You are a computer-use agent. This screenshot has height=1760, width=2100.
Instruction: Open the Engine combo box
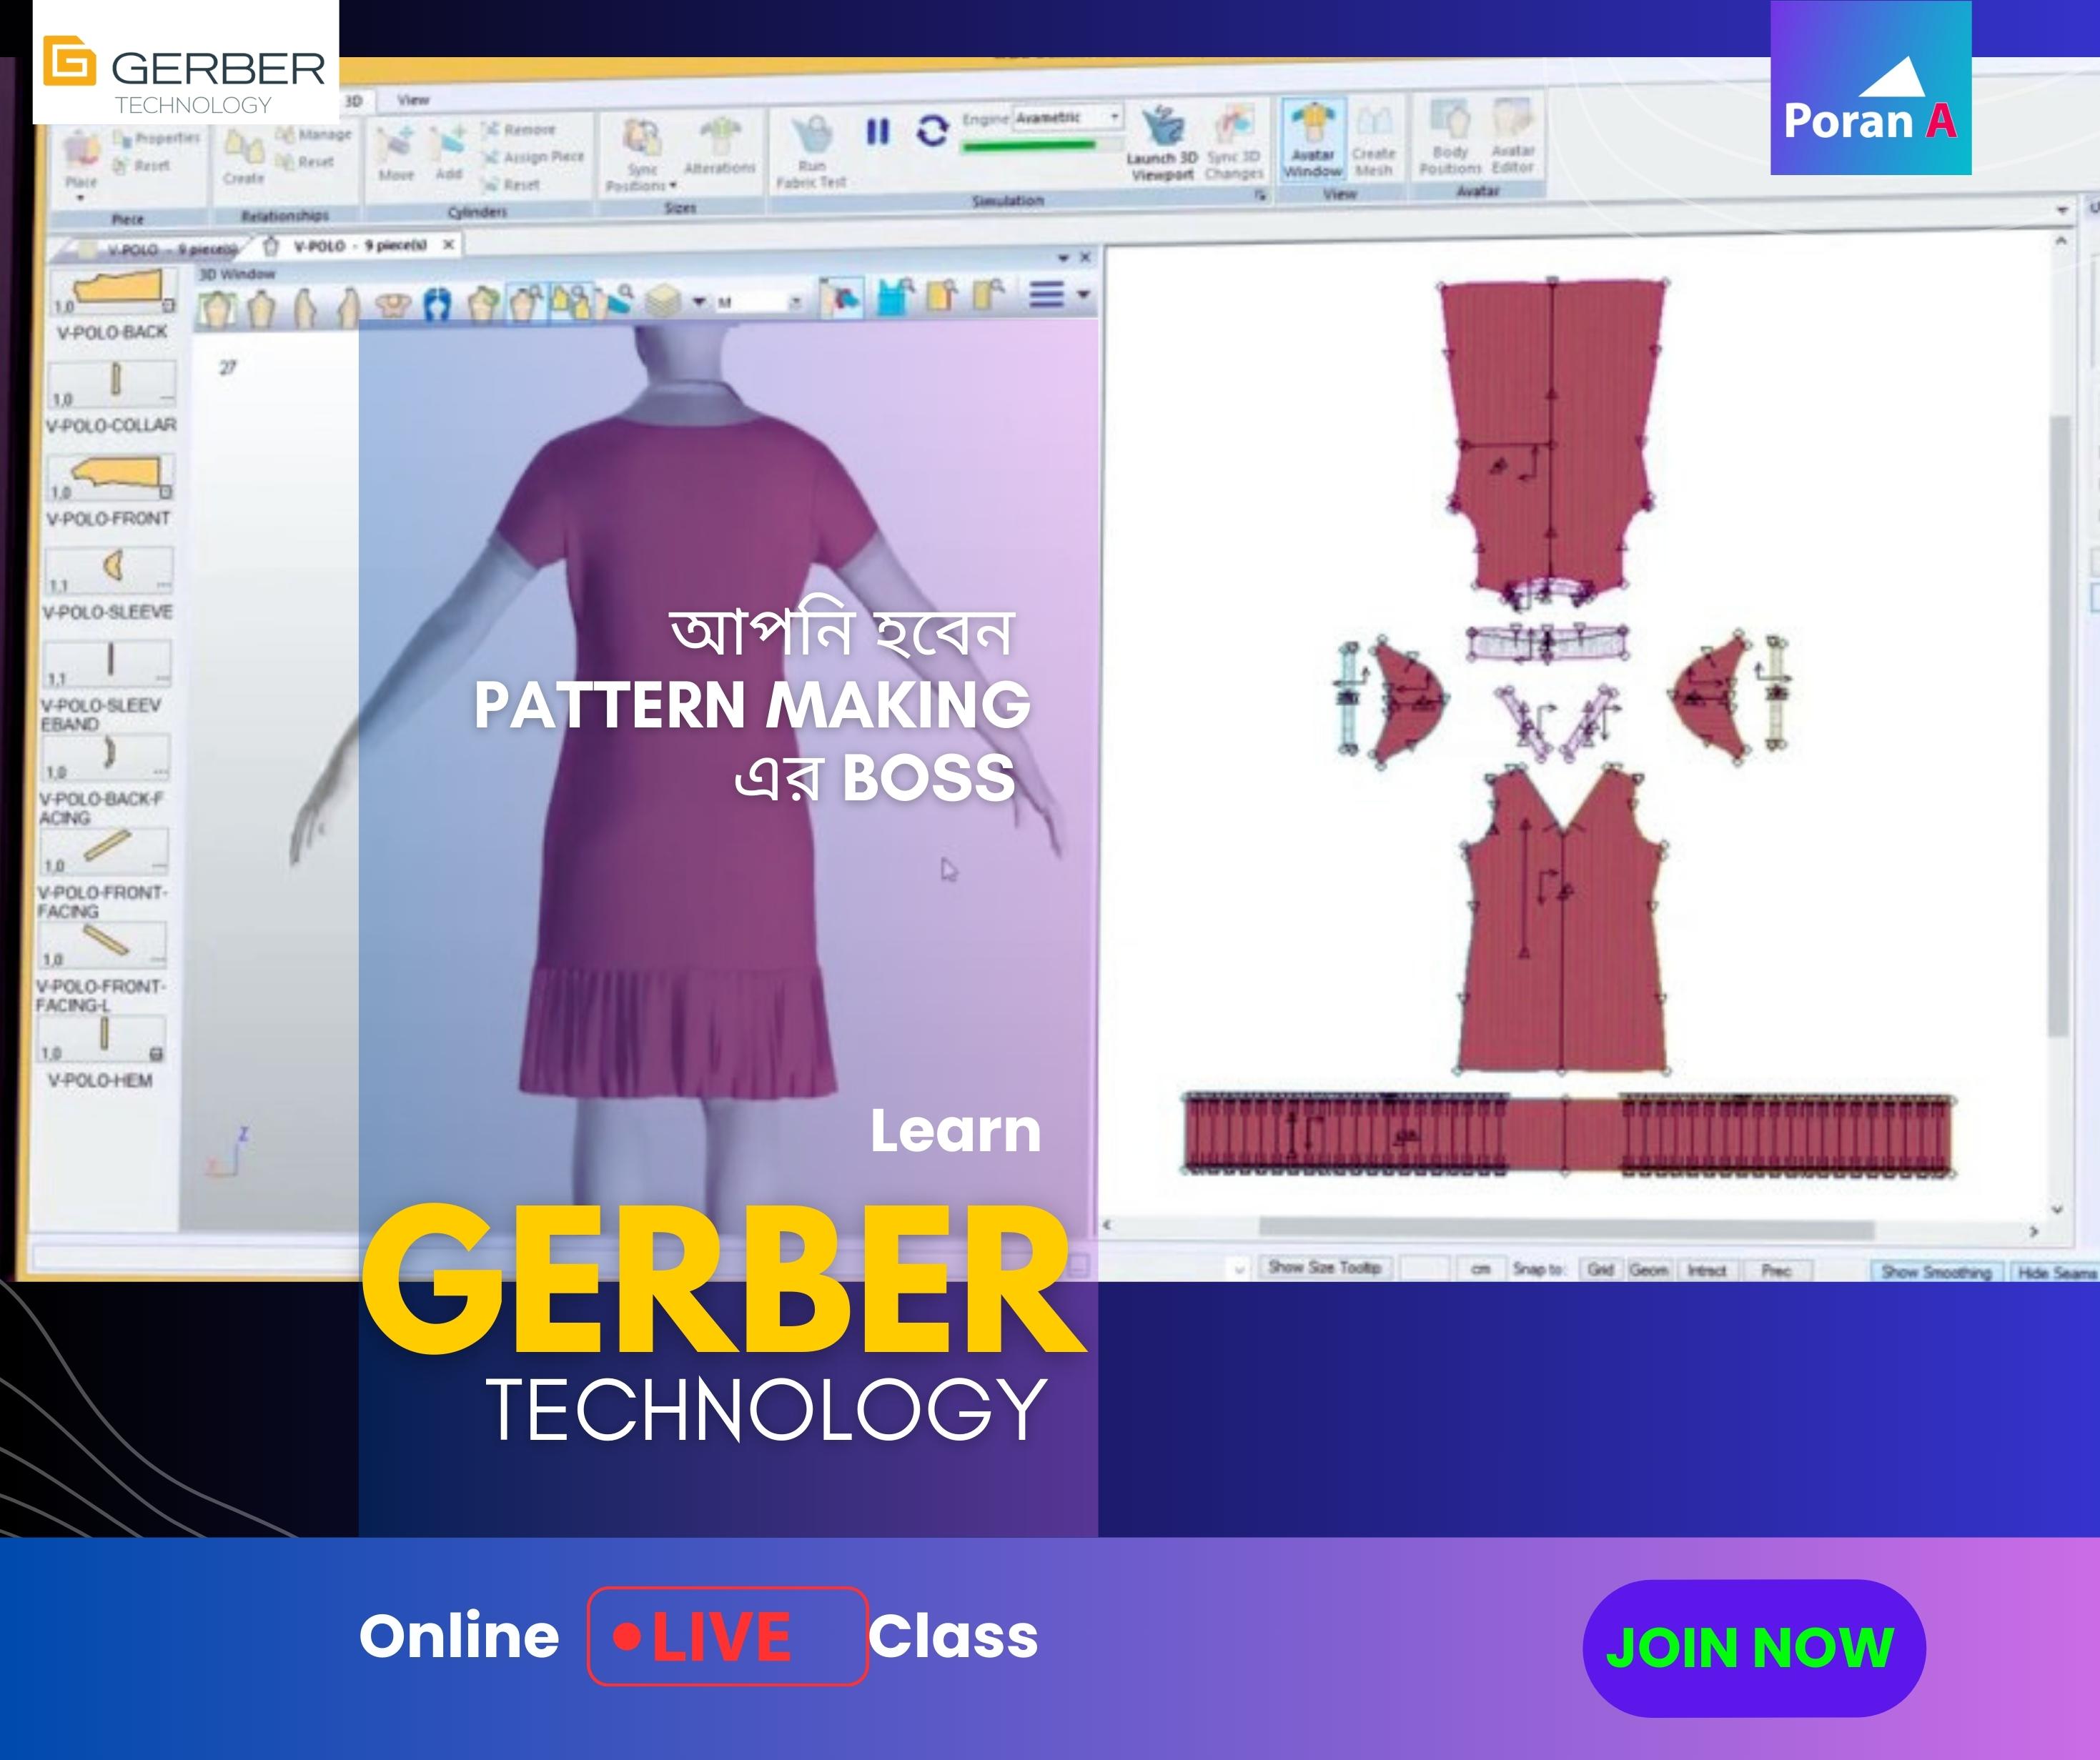point(1068,118)
